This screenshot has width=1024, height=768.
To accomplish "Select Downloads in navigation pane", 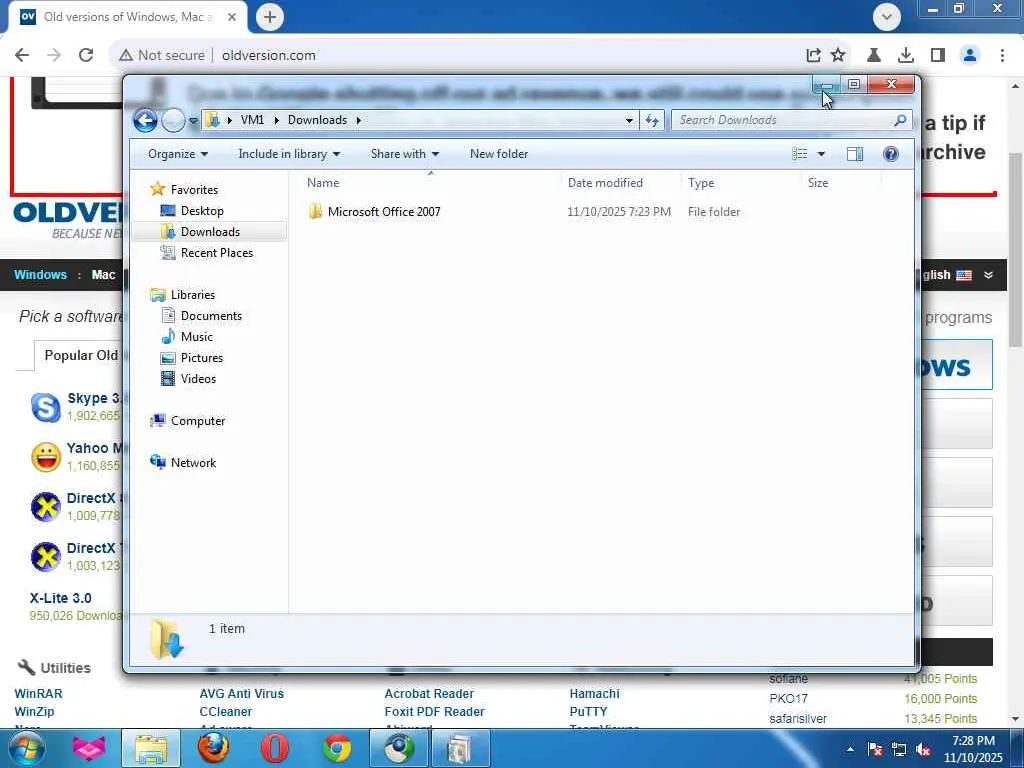I will coord(210,232).
